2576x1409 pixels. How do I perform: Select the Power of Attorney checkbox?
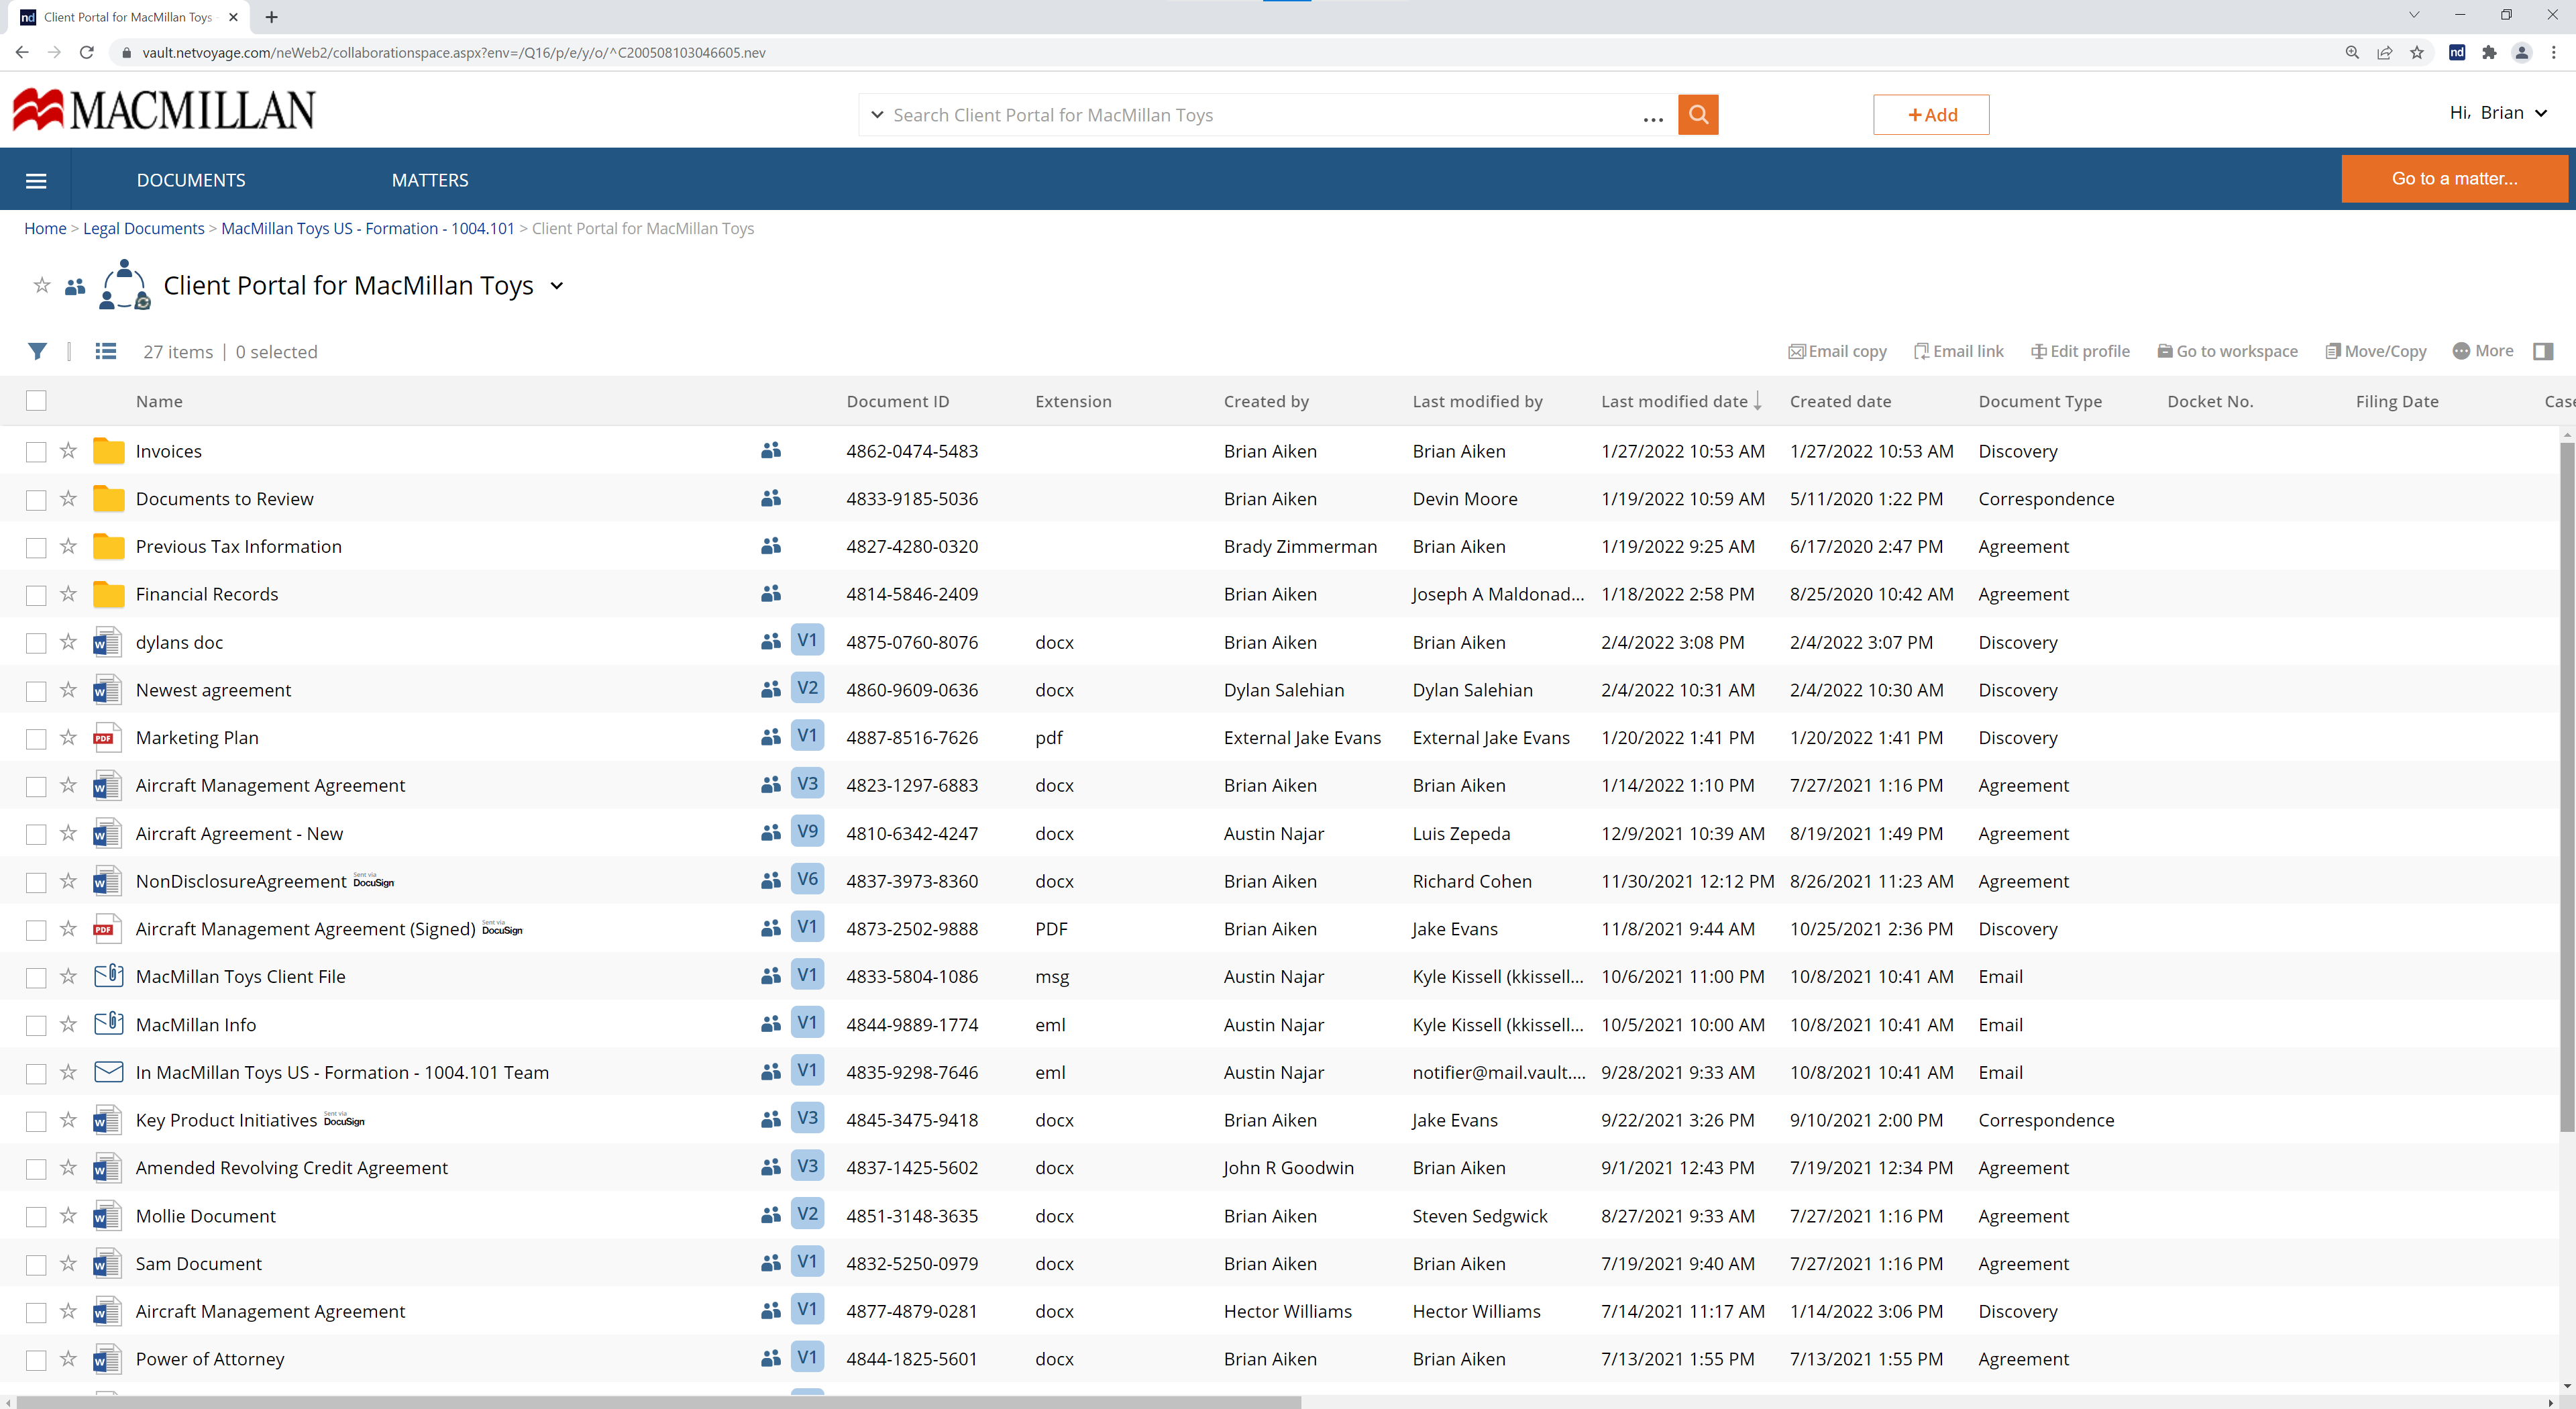[36, 1360]
